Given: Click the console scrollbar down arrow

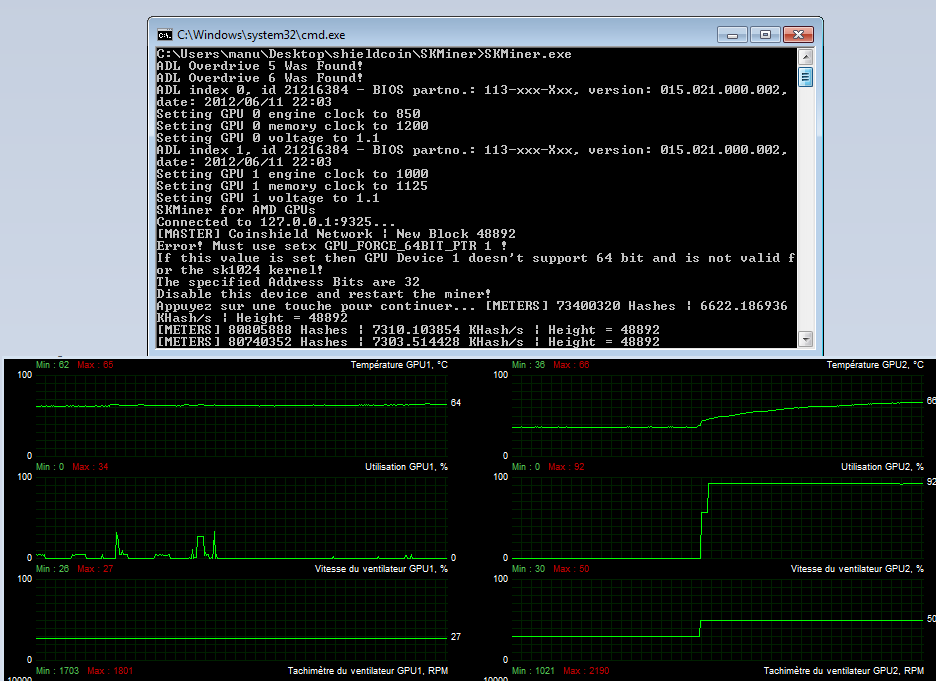Looking at the screenshot, I should coord(805,340).
